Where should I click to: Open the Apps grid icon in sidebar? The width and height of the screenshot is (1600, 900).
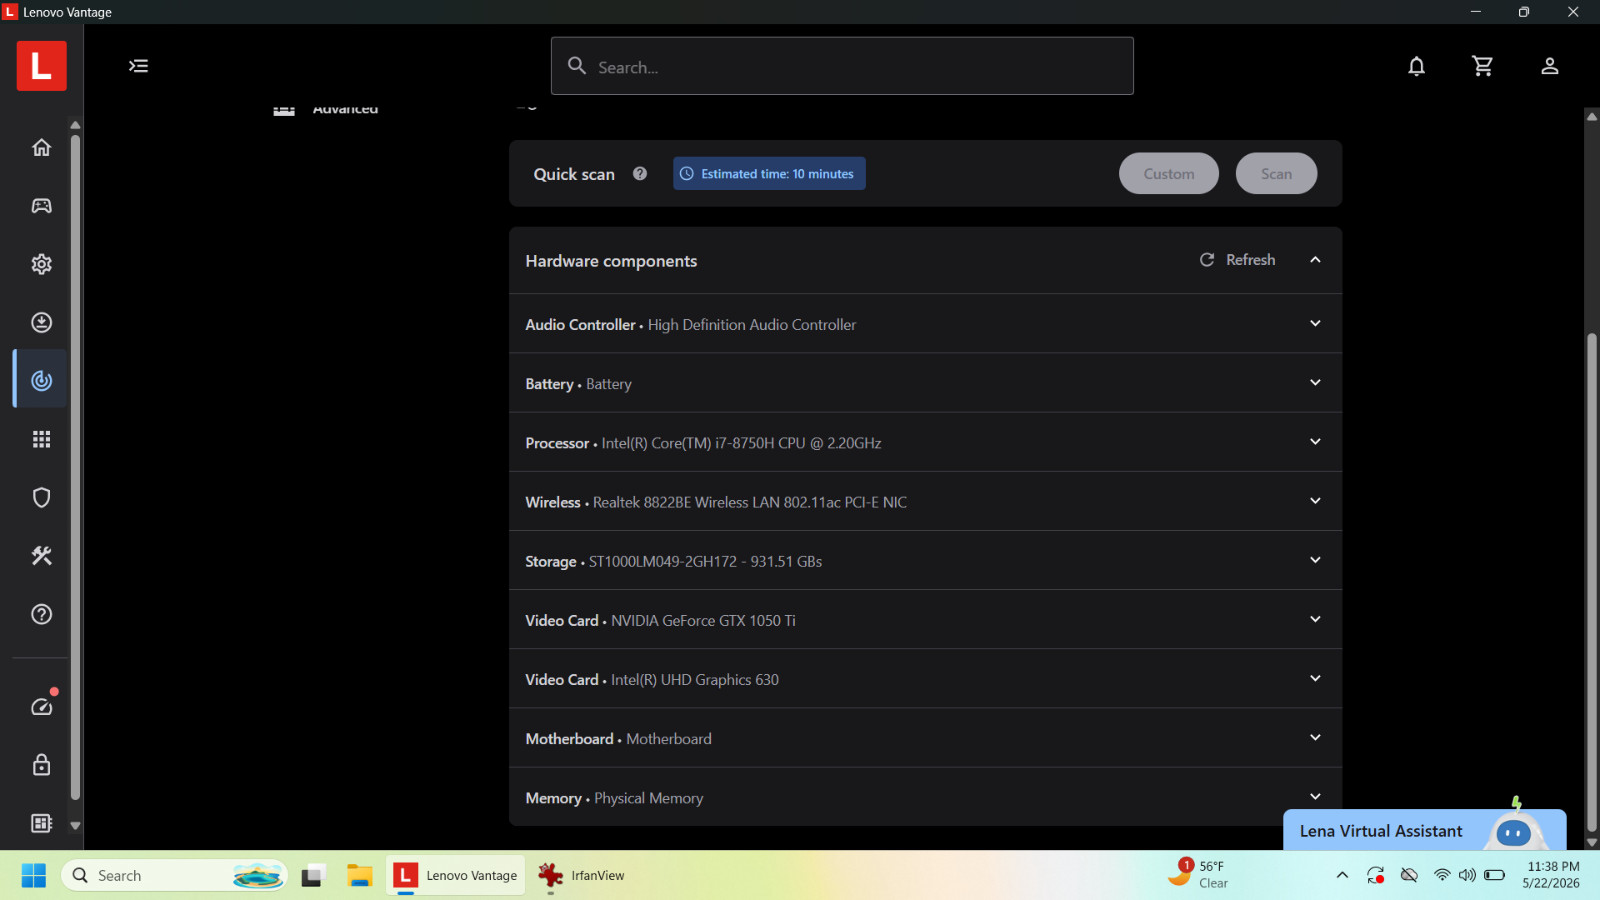pyautogui.click(x=41, y=439)
